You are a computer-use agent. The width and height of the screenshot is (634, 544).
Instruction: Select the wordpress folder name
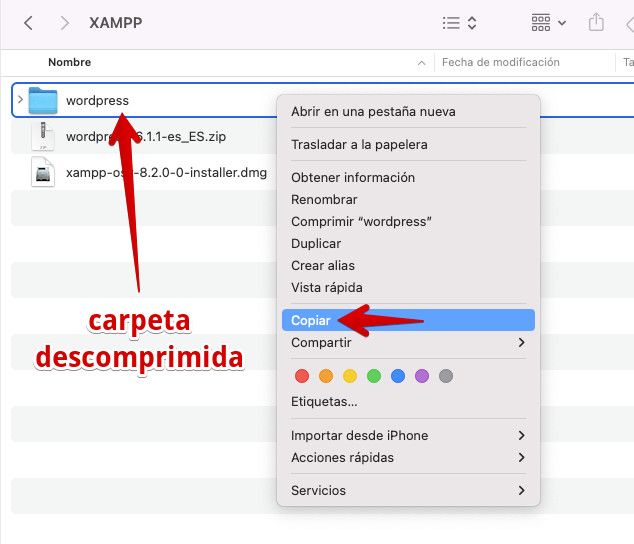(x=97, y=100)
